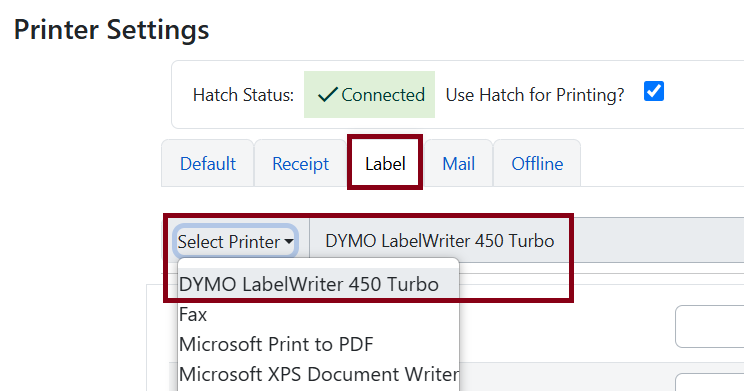Select Microsoft XPS Document Writer option

pyautogui.click(x=318, y=374)
